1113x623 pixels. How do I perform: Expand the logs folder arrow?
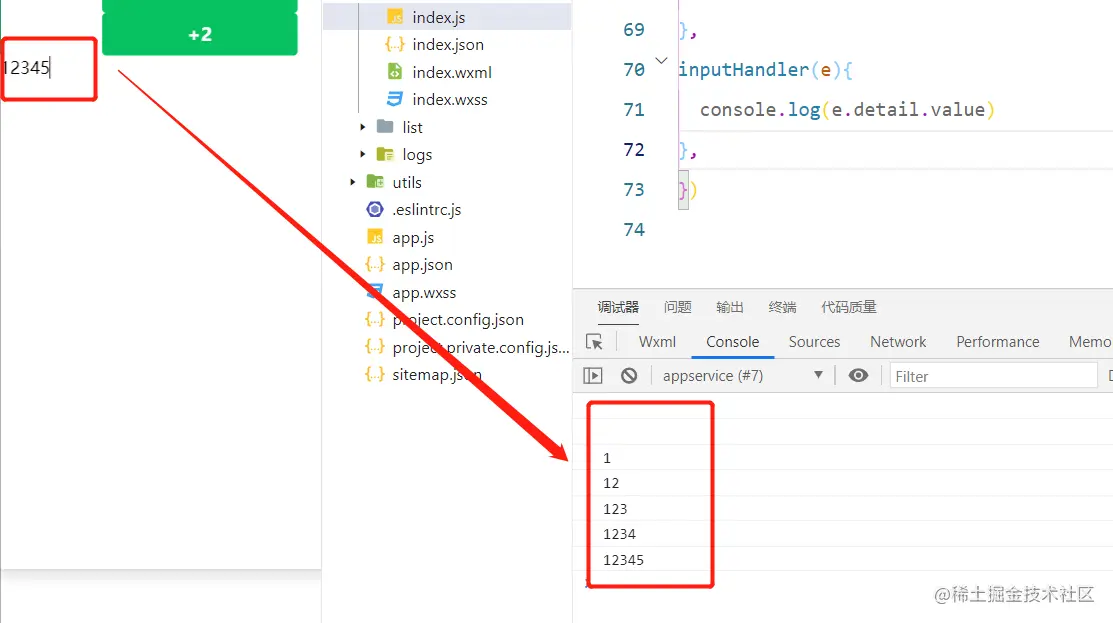[x=363, y=154]
